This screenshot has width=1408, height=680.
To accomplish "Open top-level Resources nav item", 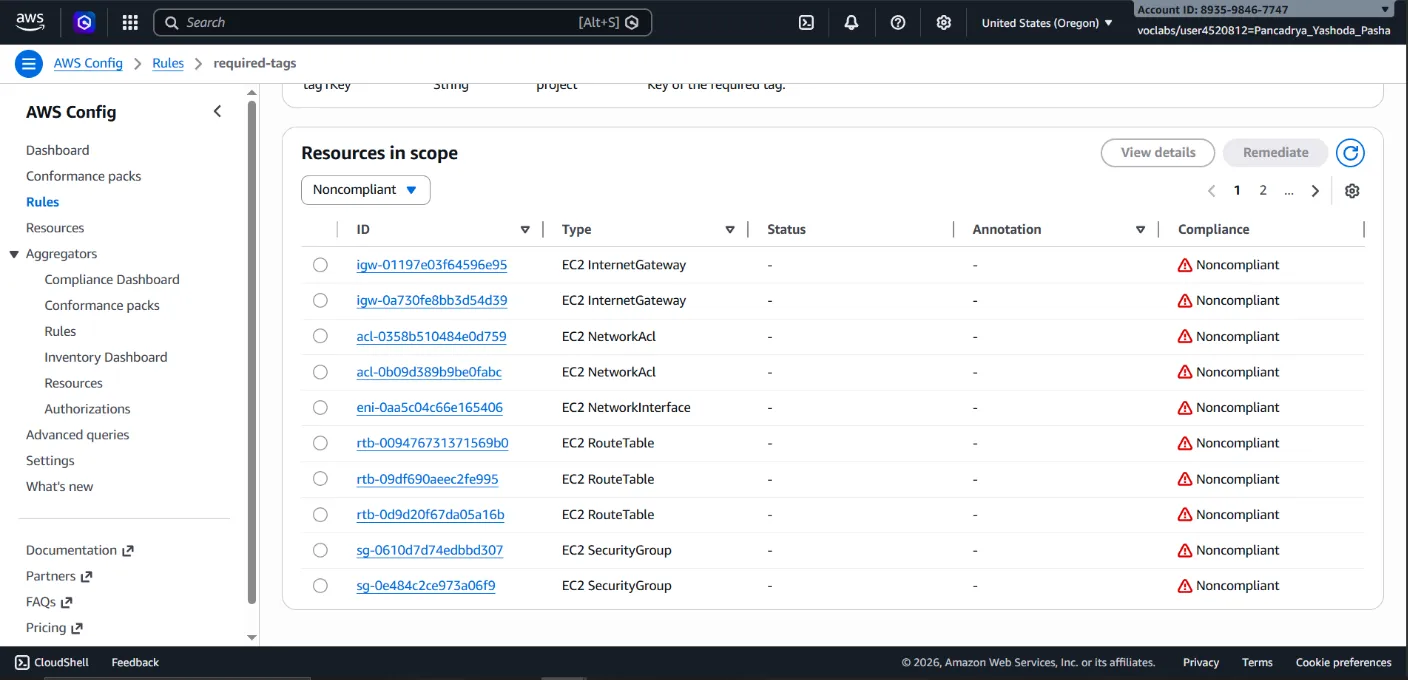I will tap(55, 228).
